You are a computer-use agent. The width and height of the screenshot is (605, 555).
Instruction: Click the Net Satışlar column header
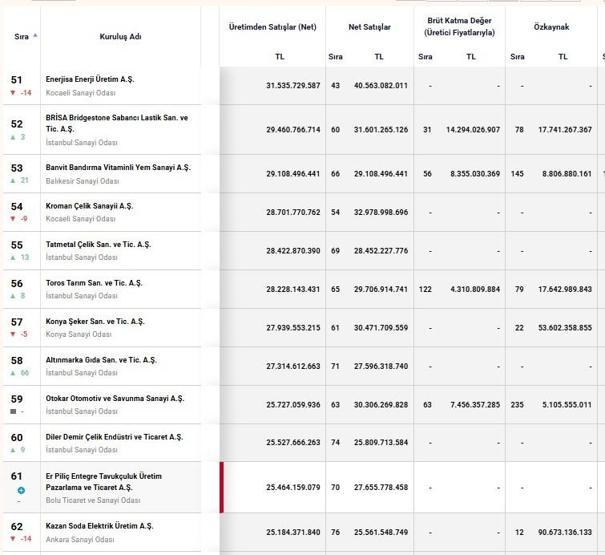pyautogui.click(x=369, y=27)
